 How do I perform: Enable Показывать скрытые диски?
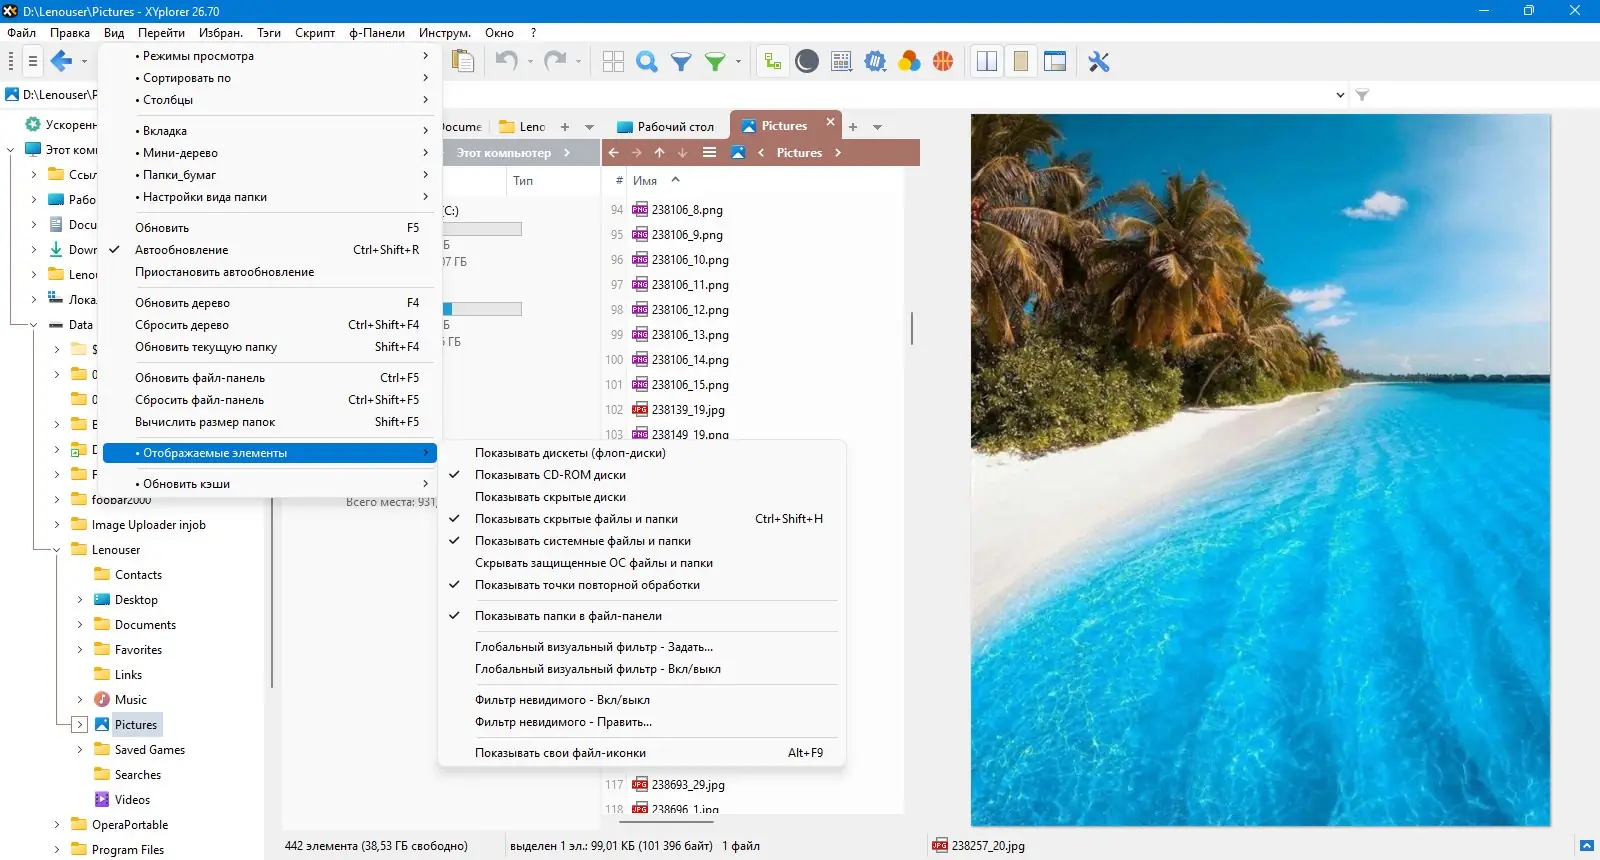pyautogui.click(x=642, y=497)
